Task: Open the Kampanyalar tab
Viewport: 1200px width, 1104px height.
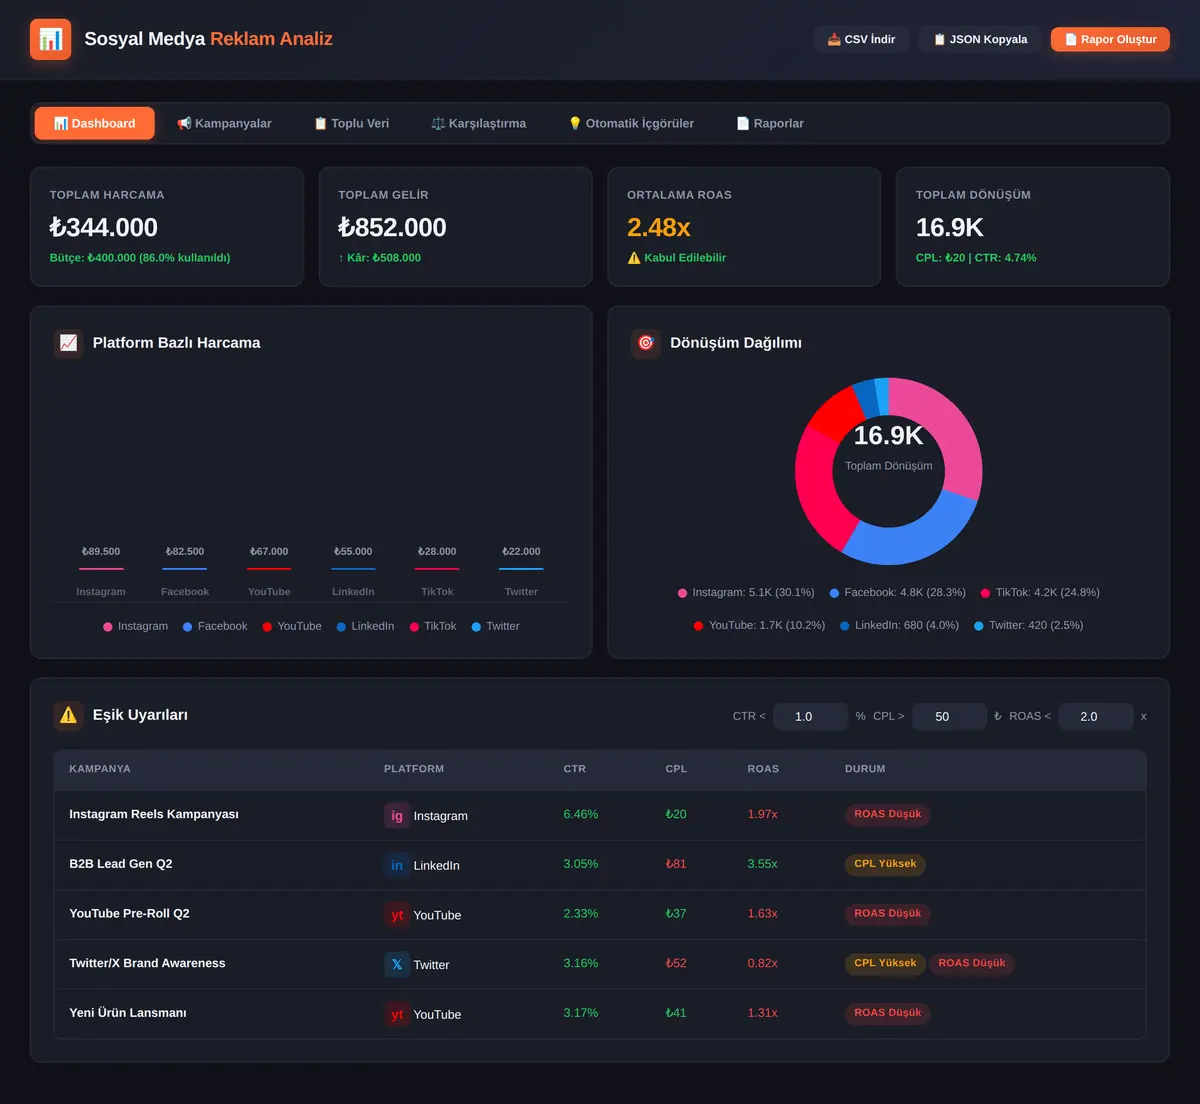Action: 224,123
